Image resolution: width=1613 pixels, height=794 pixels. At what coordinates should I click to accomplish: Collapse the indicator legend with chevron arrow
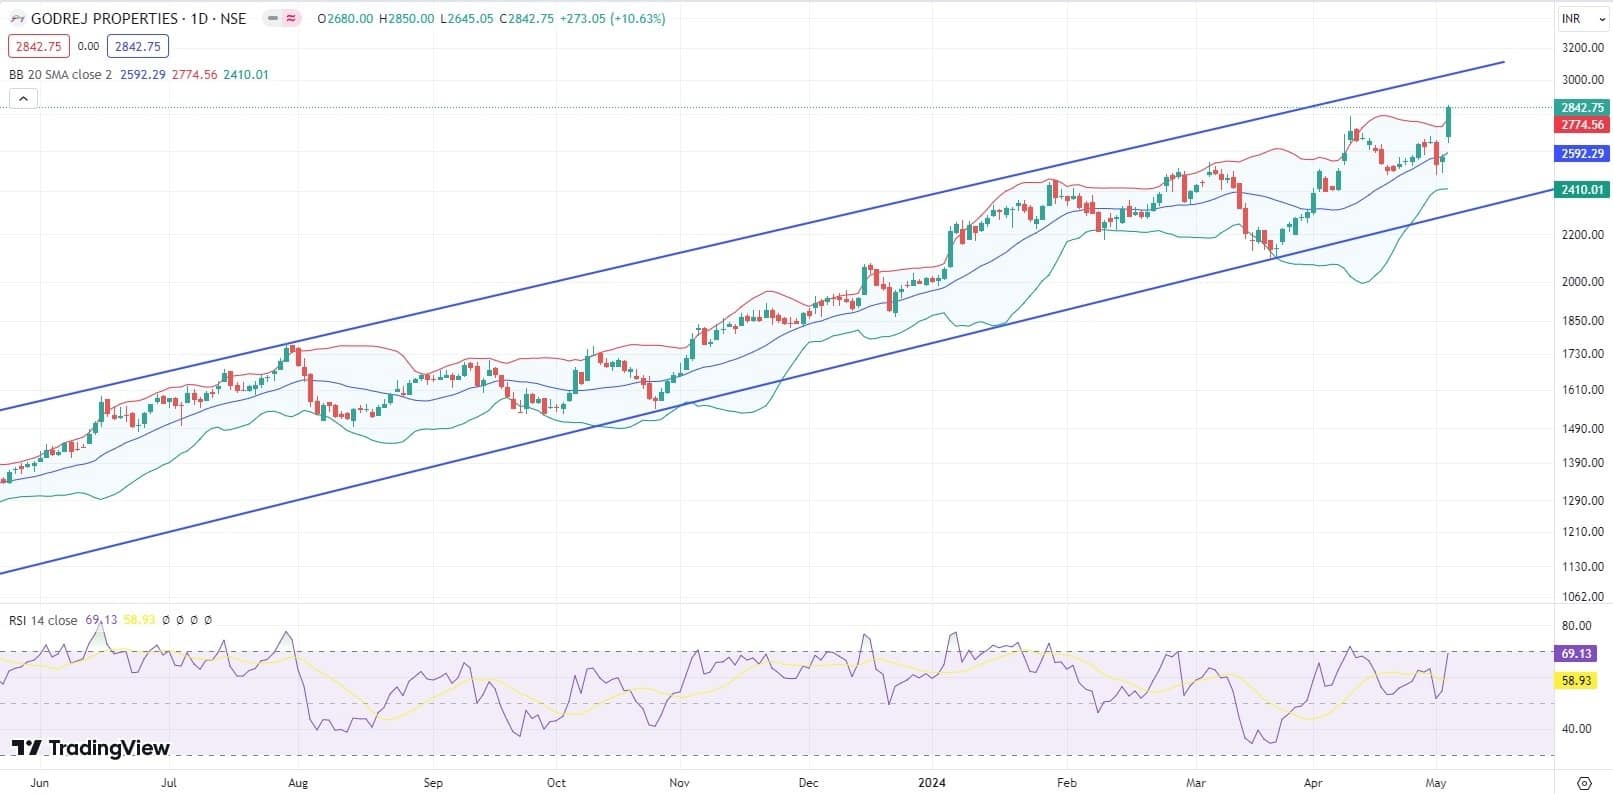click(23, 98)
